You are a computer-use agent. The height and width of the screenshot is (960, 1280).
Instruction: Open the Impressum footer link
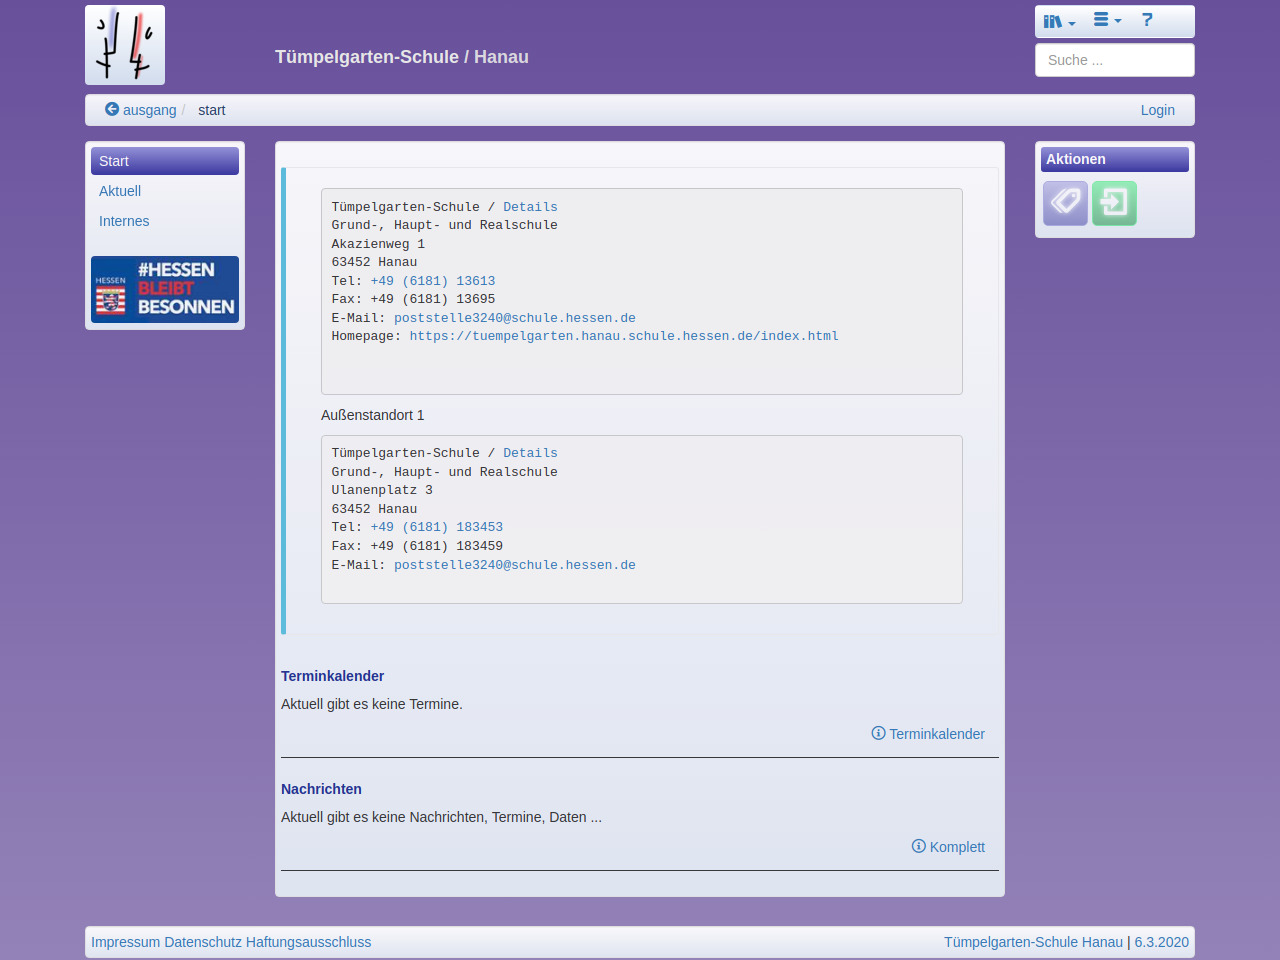[125, 942]
